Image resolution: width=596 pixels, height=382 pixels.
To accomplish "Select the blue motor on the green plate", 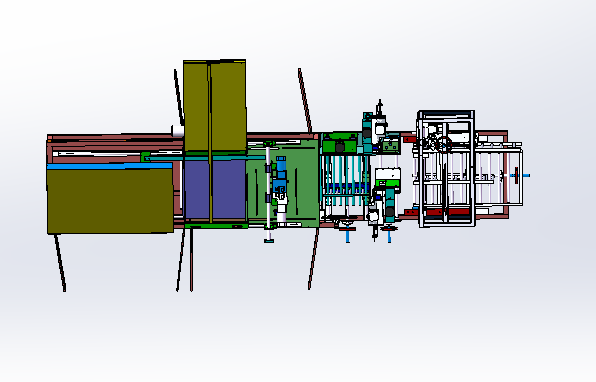I will [x=281, y=174].
